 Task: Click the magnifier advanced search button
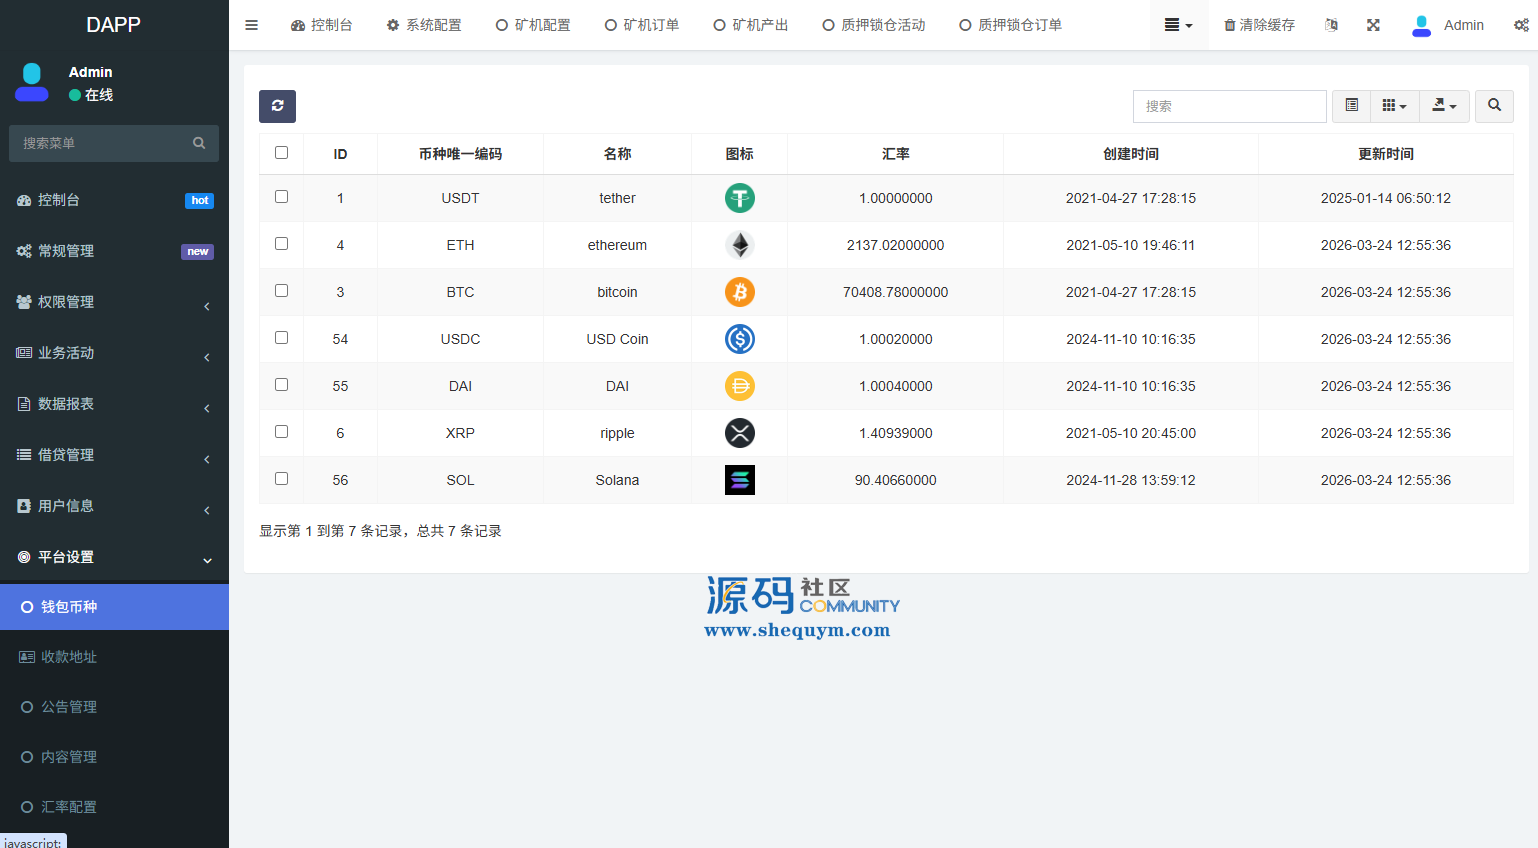click(x=1494, y=106)
